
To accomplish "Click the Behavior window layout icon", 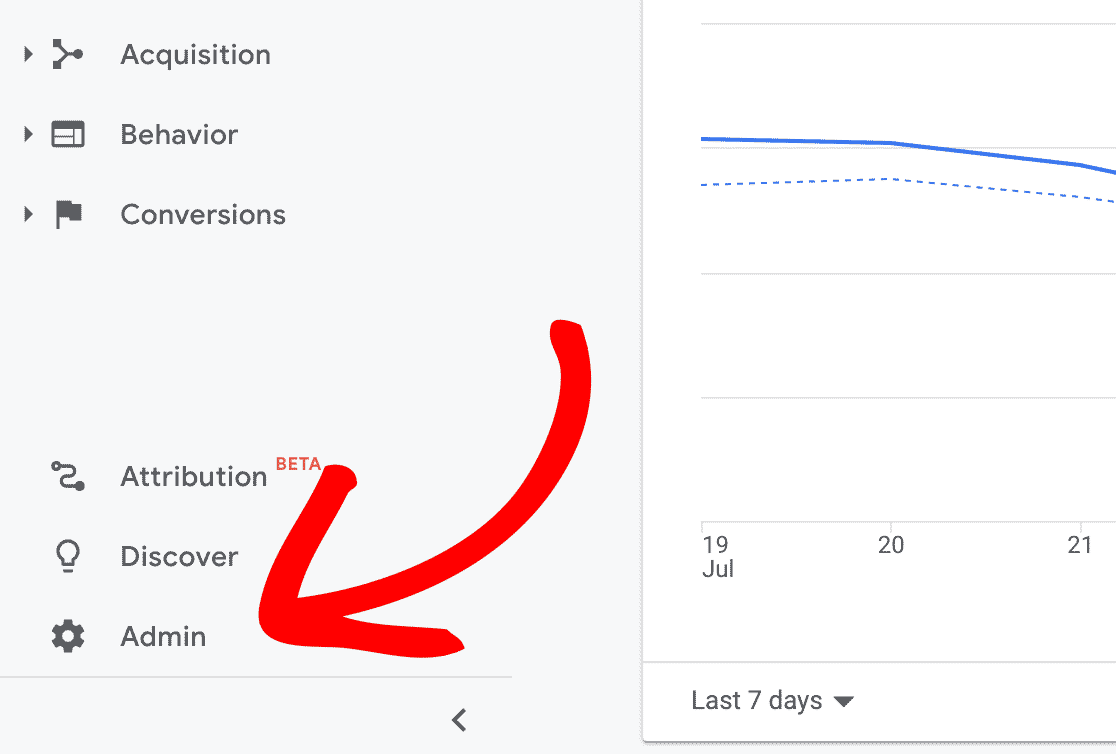I will [x=67, y=135].
